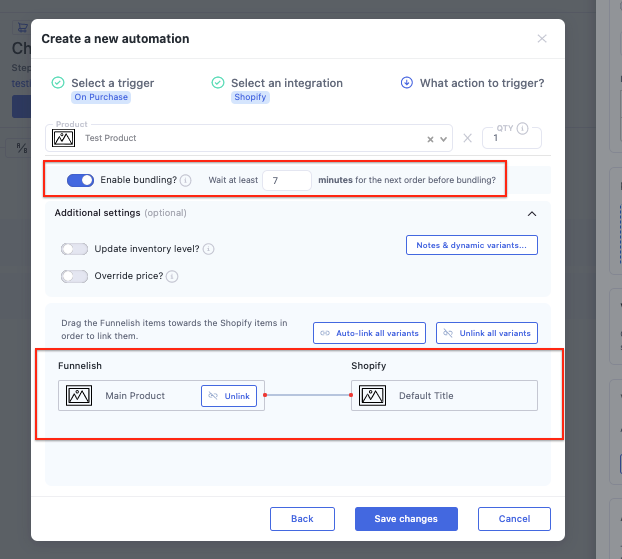Click the Main Product image thumbnail
Viewport: 622px width, 559px height.
79,396
